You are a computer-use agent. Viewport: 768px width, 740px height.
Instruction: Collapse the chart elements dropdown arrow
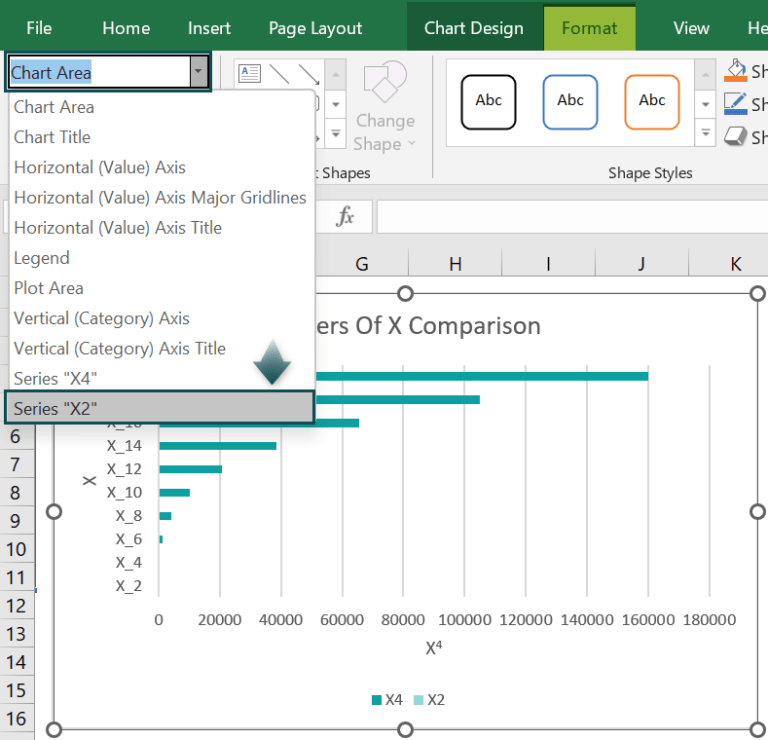[198, 72]
